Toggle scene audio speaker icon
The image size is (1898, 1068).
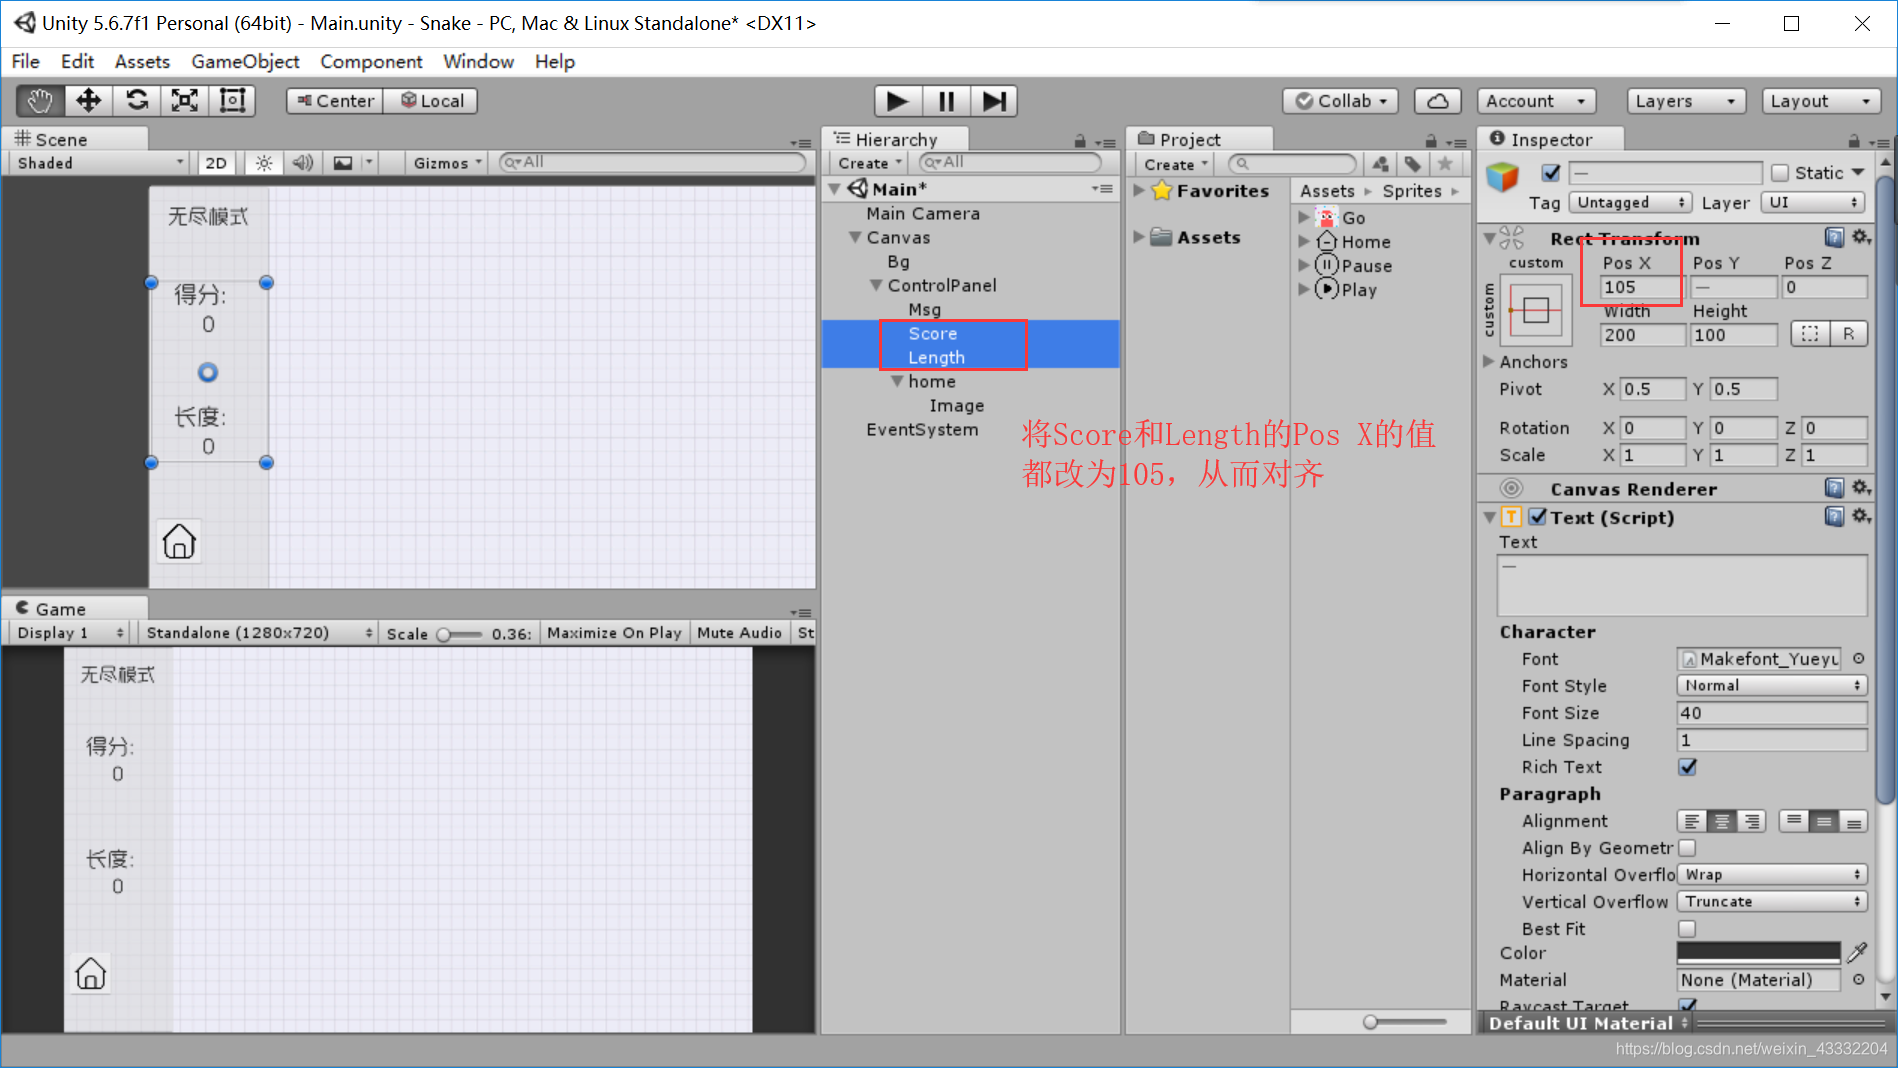[x=303, y=163]
